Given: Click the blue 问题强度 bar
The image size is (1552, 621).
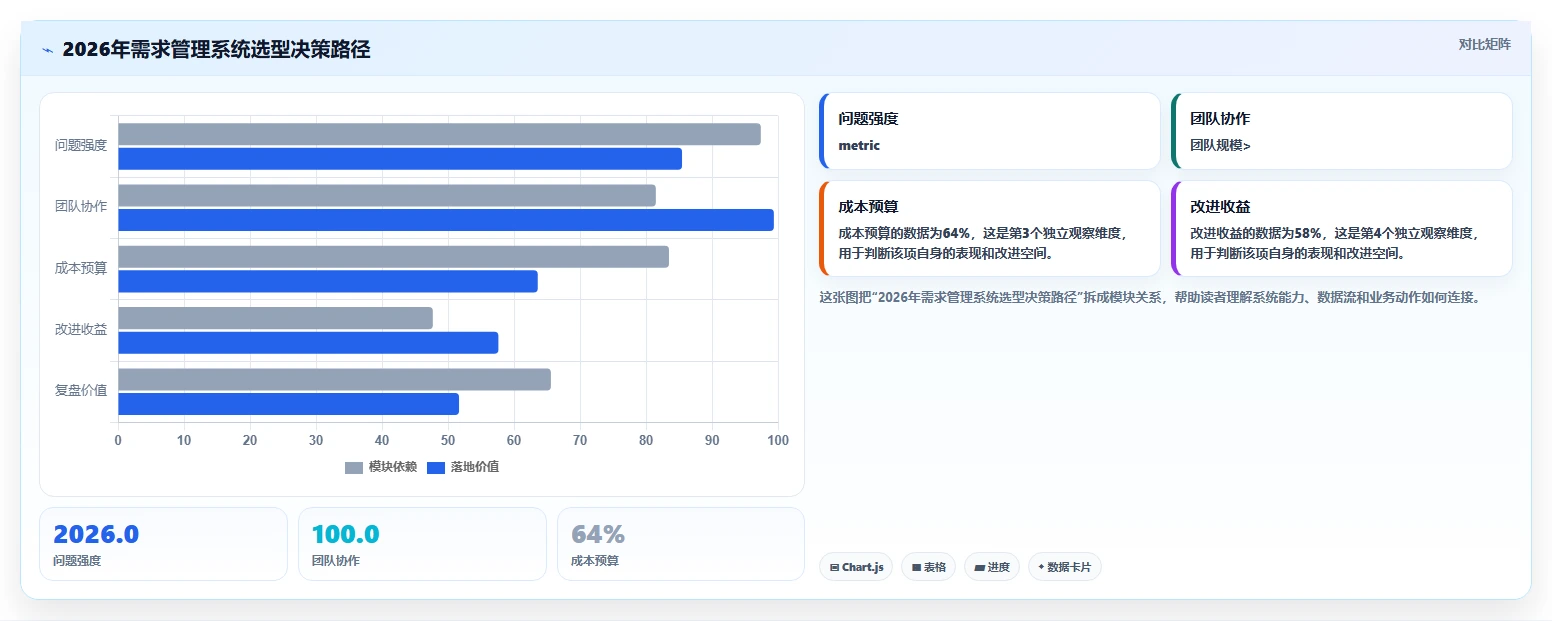Looking at the screenshot, I should (400, 159).
